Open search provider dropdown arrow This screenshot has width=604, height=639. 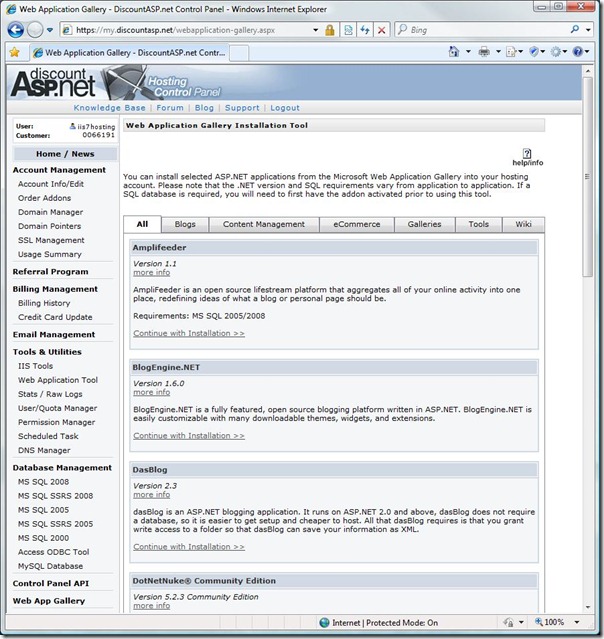click(x=588, y=30)
